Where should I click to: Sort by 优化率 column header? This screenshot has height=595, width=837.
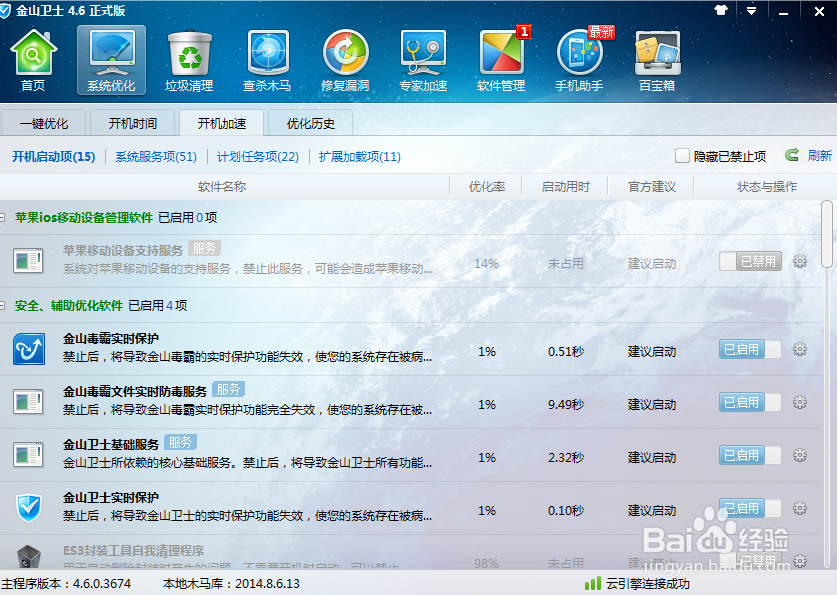(x=486, y=186)
